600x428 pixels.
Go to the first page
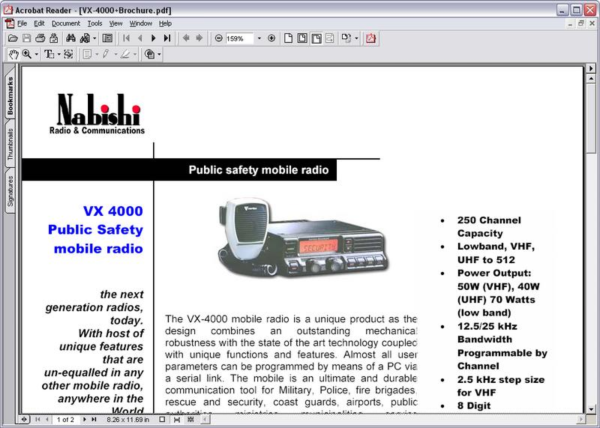tap(126, 38)
